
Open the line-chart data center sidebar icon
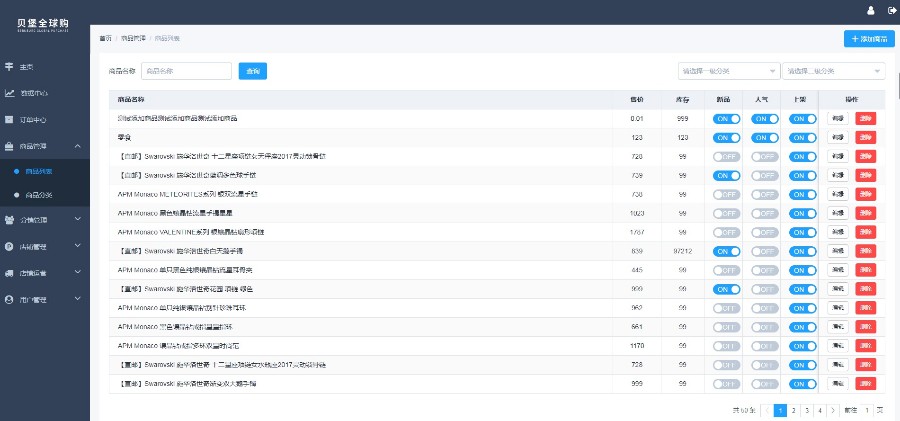pos(9,93)
